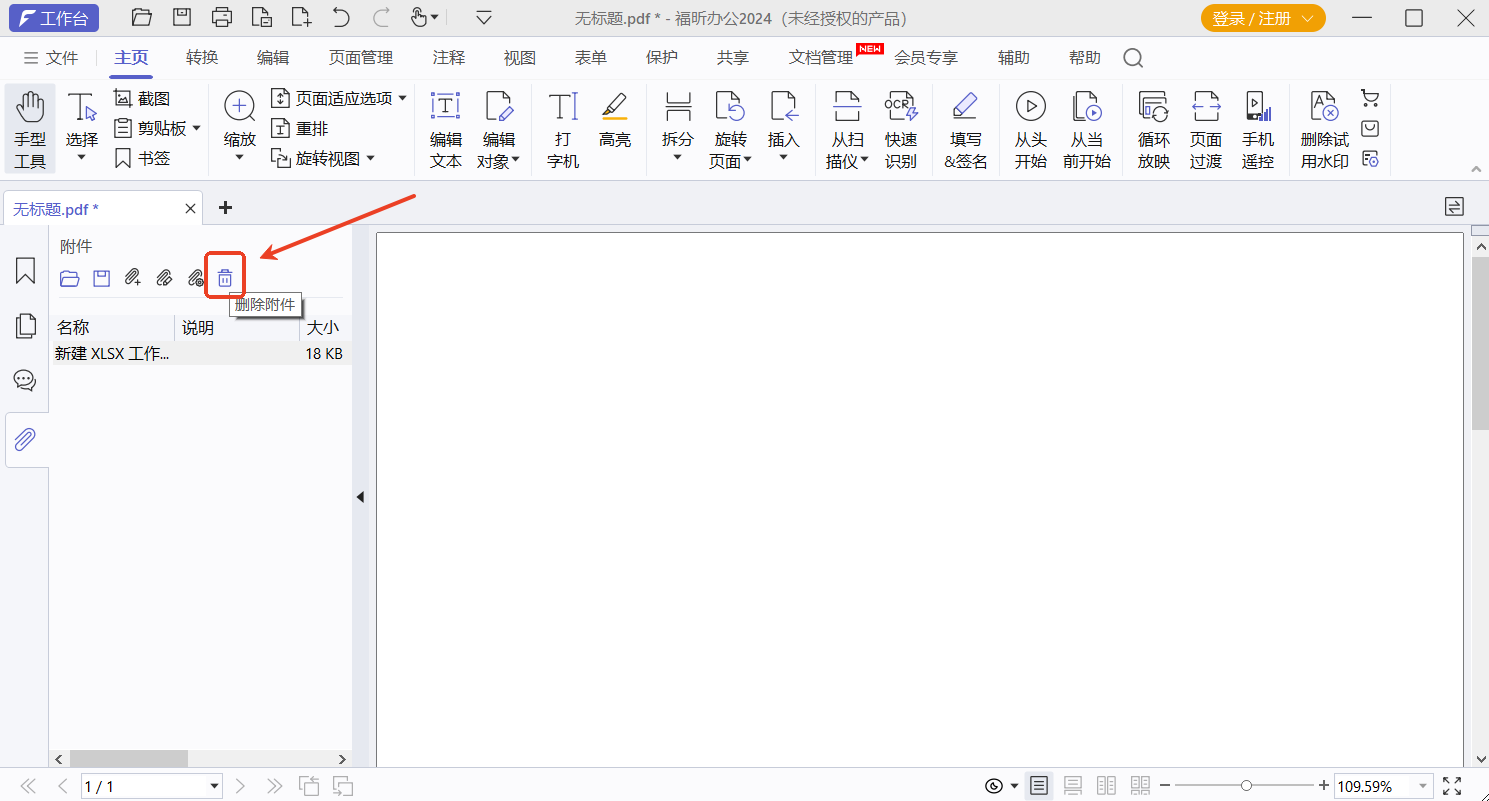
Task: Open the comments panel in sidebar
Action: pyautogui.click(x=25, y=380)
